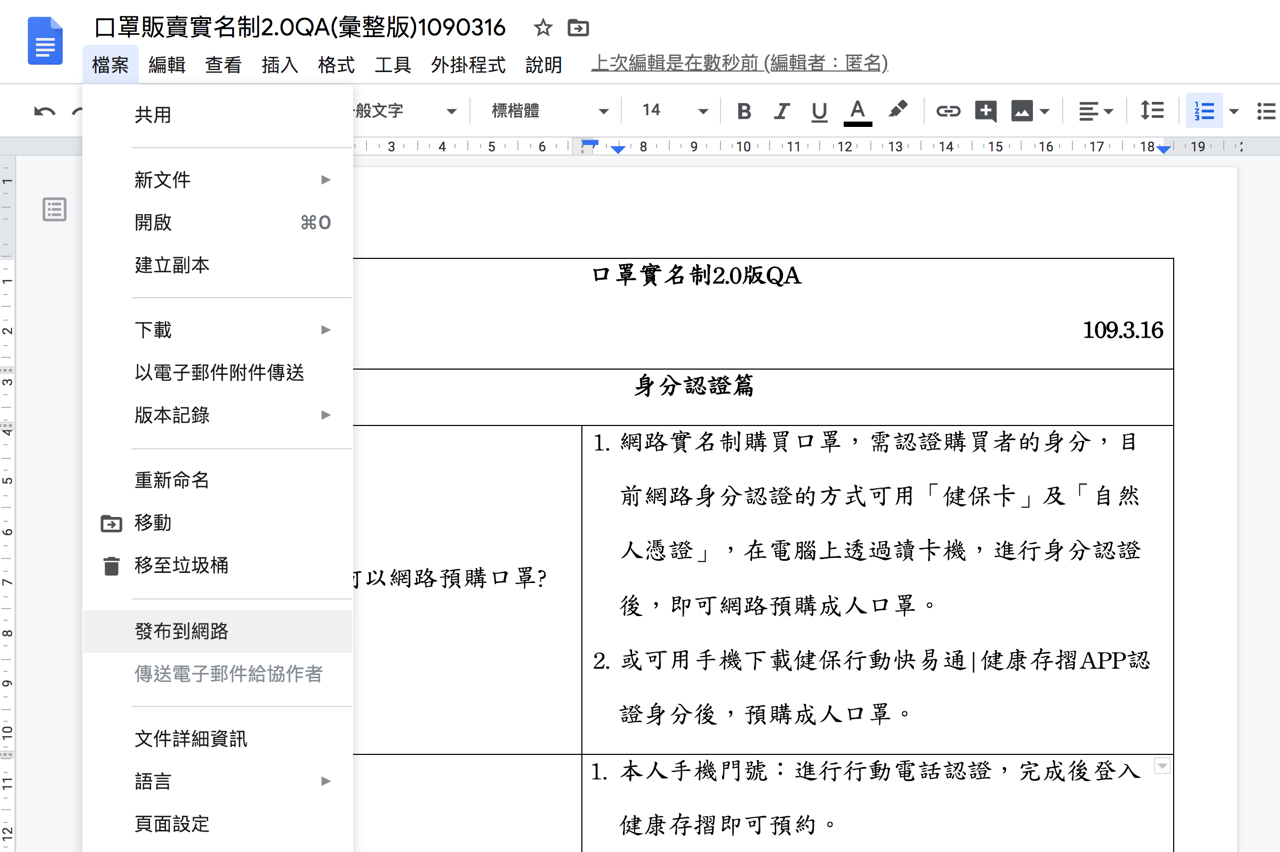Add a comment from the toolbar

point(986,111)
